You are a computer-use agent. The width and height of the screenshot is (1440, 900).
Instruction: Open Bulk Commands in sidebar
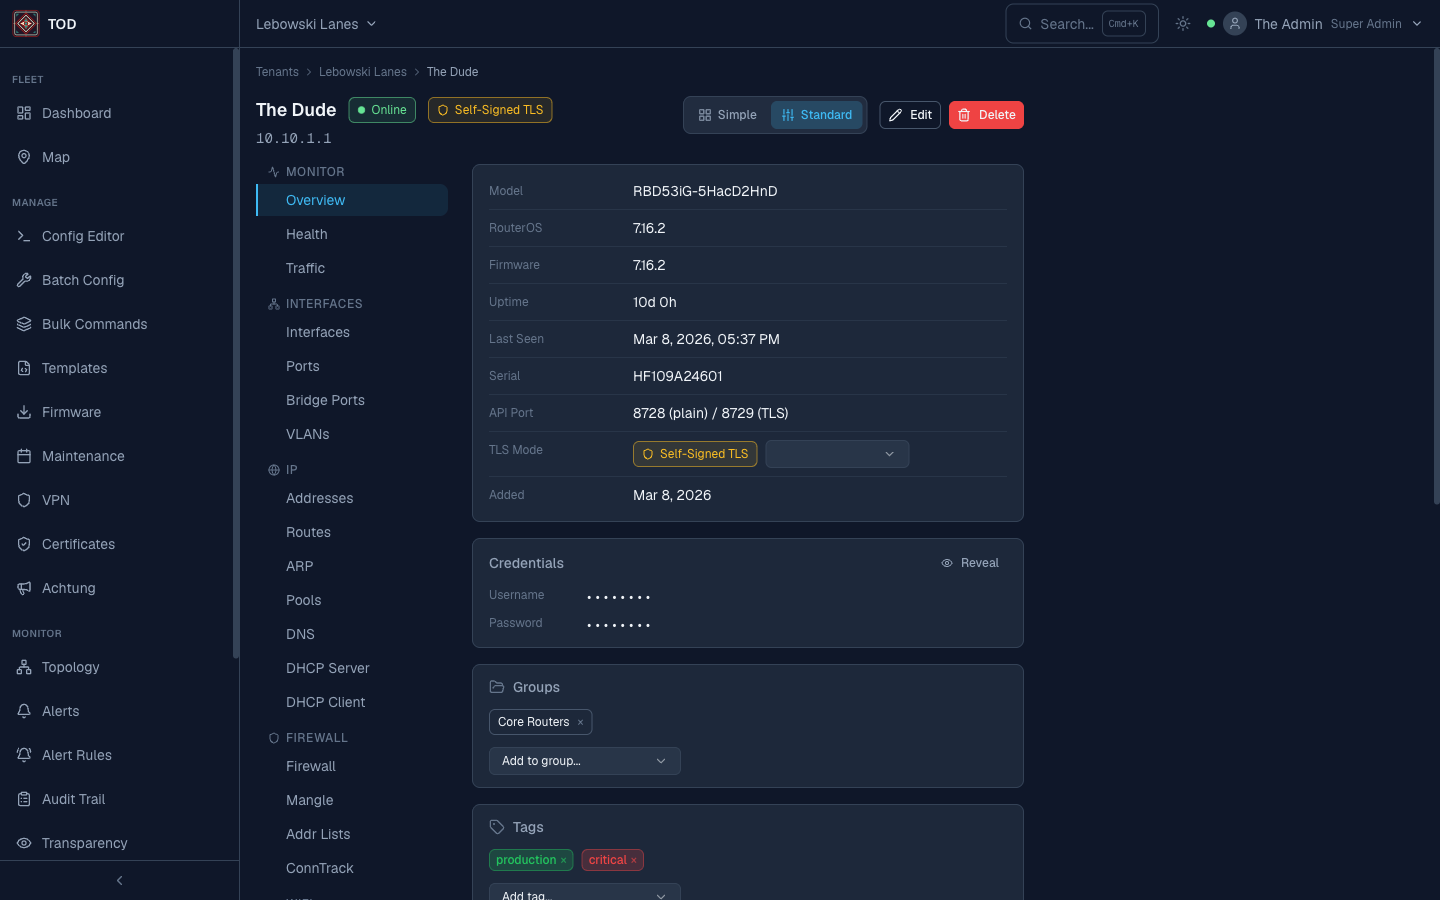coord(94,324)
